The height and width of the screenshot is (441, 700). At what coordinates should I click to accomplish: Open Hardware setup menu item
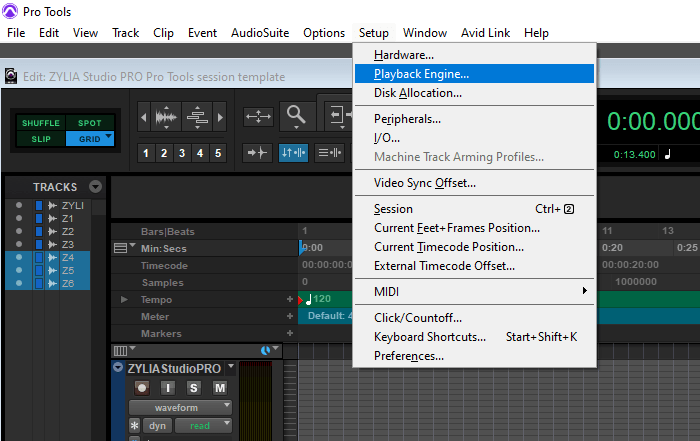tap(474, 55)
